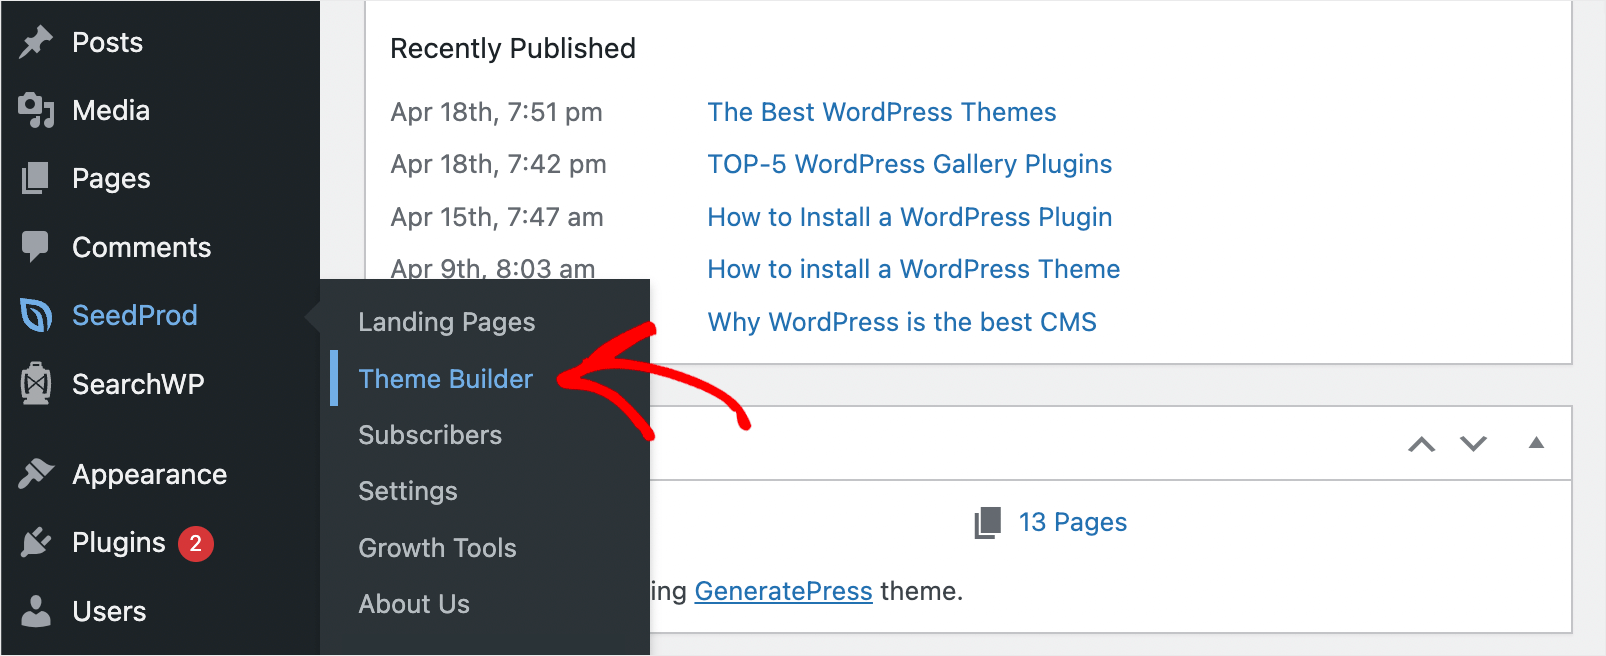Click the SeedProd leaf logo icon

tap(36, 316)
